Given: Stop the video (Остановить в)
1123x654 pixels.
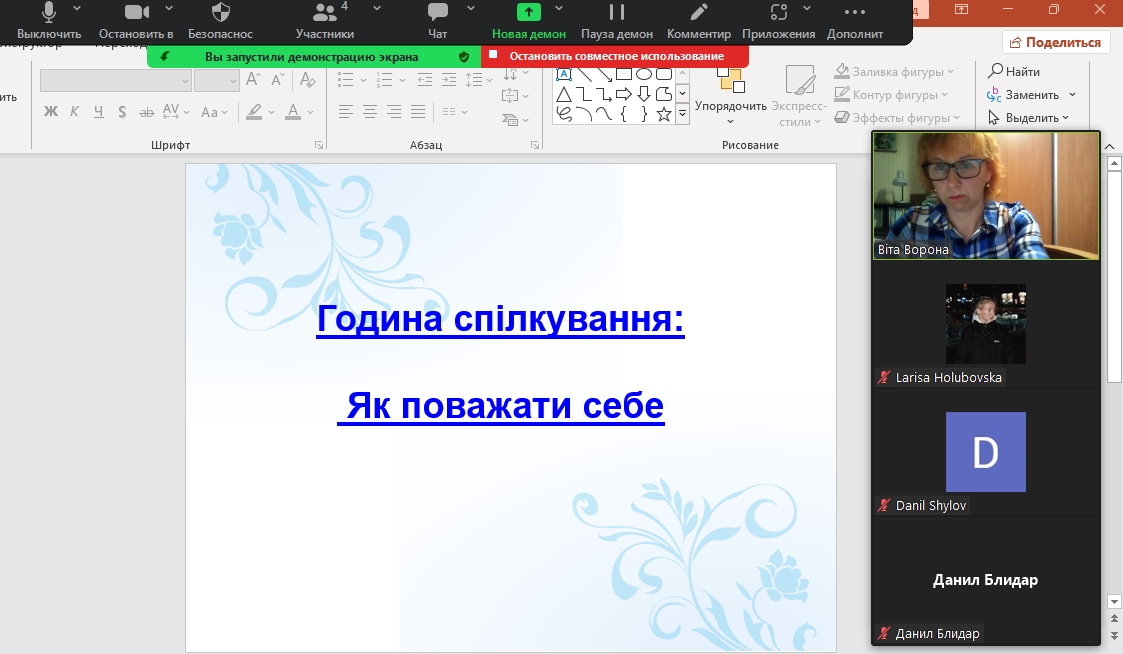Looking at the screenshot, I should [x=136, y=21].
